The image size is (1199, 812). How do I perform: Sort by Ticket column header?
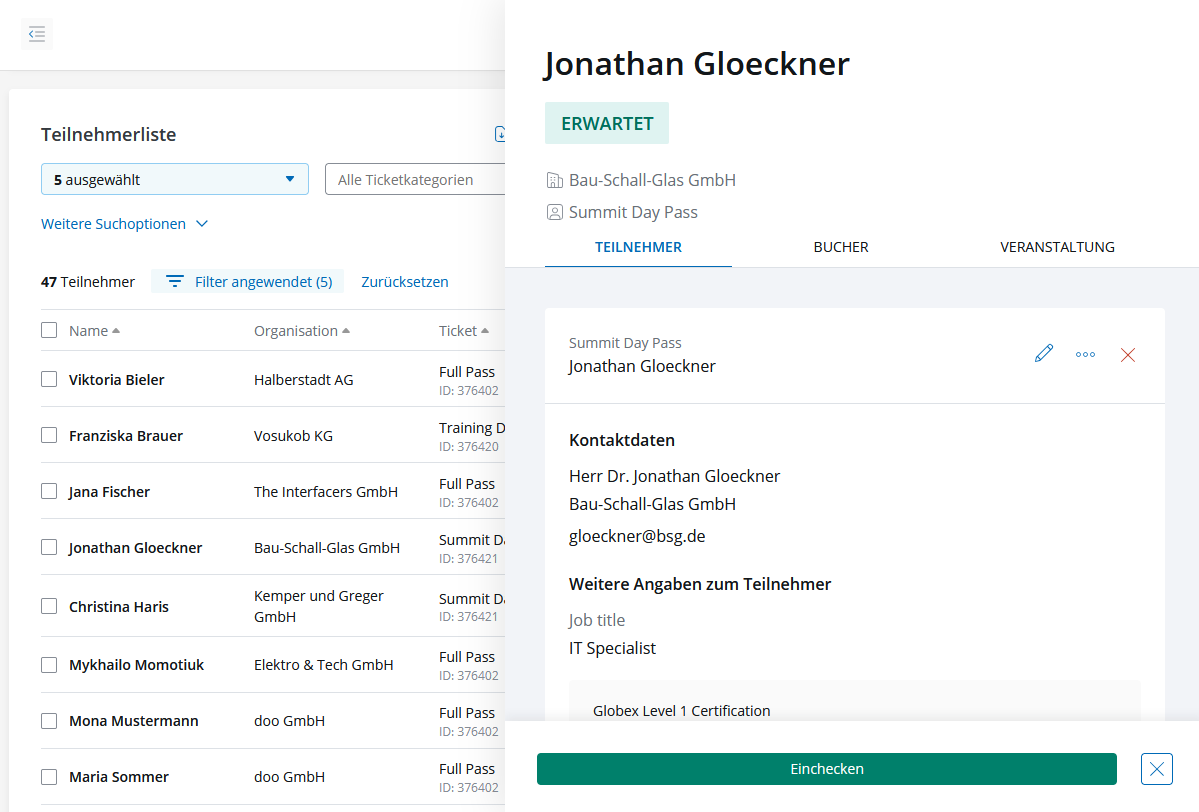pos(463,331)
